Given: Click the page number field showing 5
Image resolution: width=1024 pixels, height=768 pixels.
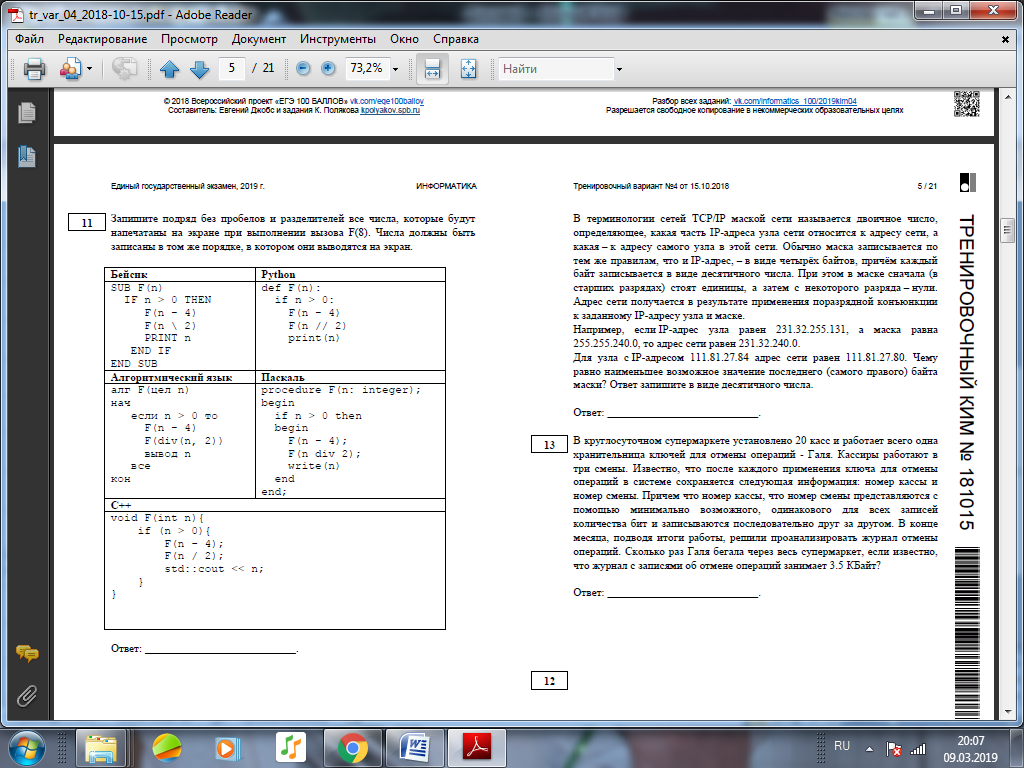Looking at the screenshot, I should [x=232, y=68].
